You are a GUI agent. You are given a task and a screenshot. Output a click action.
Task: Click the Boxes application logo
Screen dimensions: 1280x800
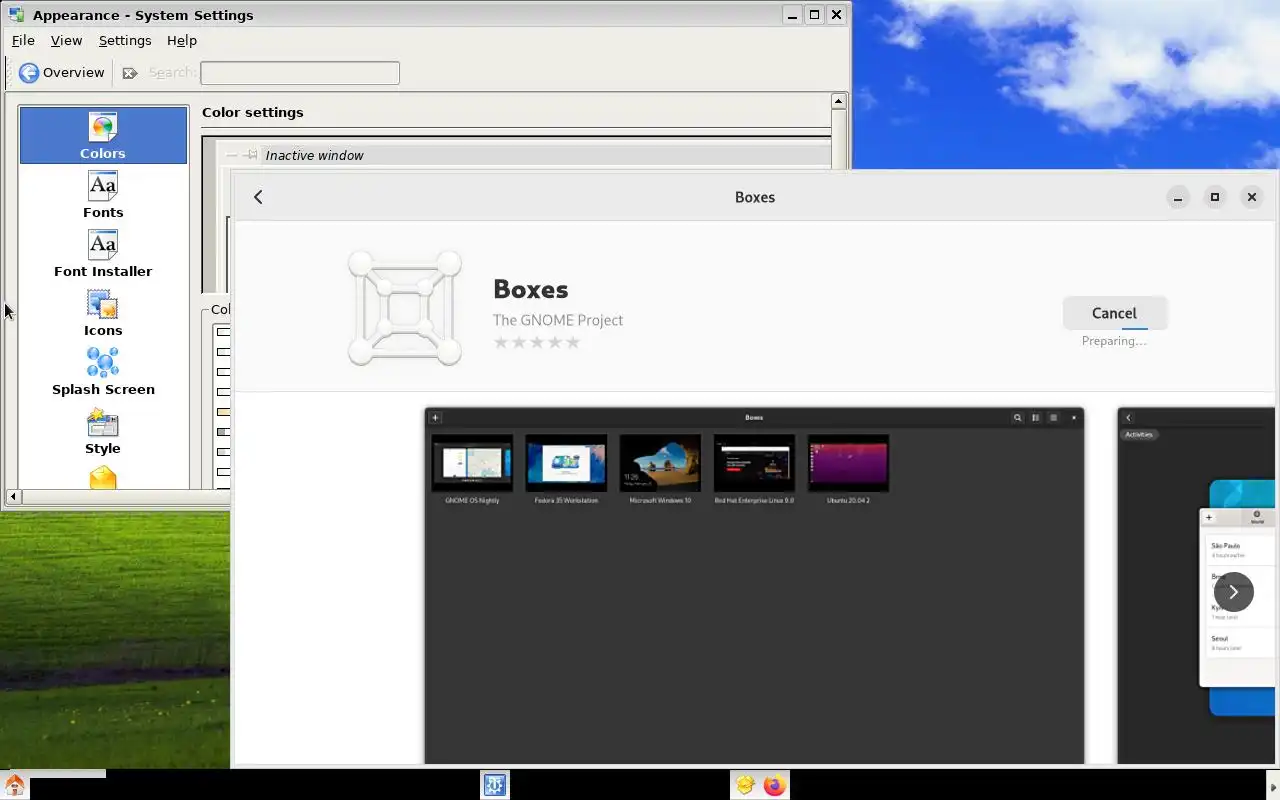(x=405, y=308)
